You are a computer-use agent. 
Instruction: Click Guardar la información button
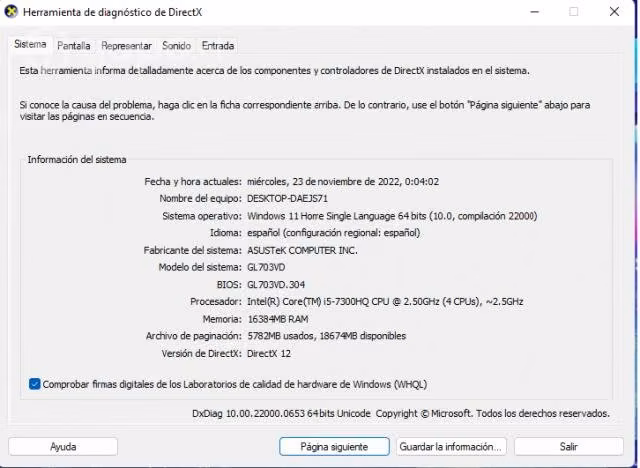click(x=451, y=446)
